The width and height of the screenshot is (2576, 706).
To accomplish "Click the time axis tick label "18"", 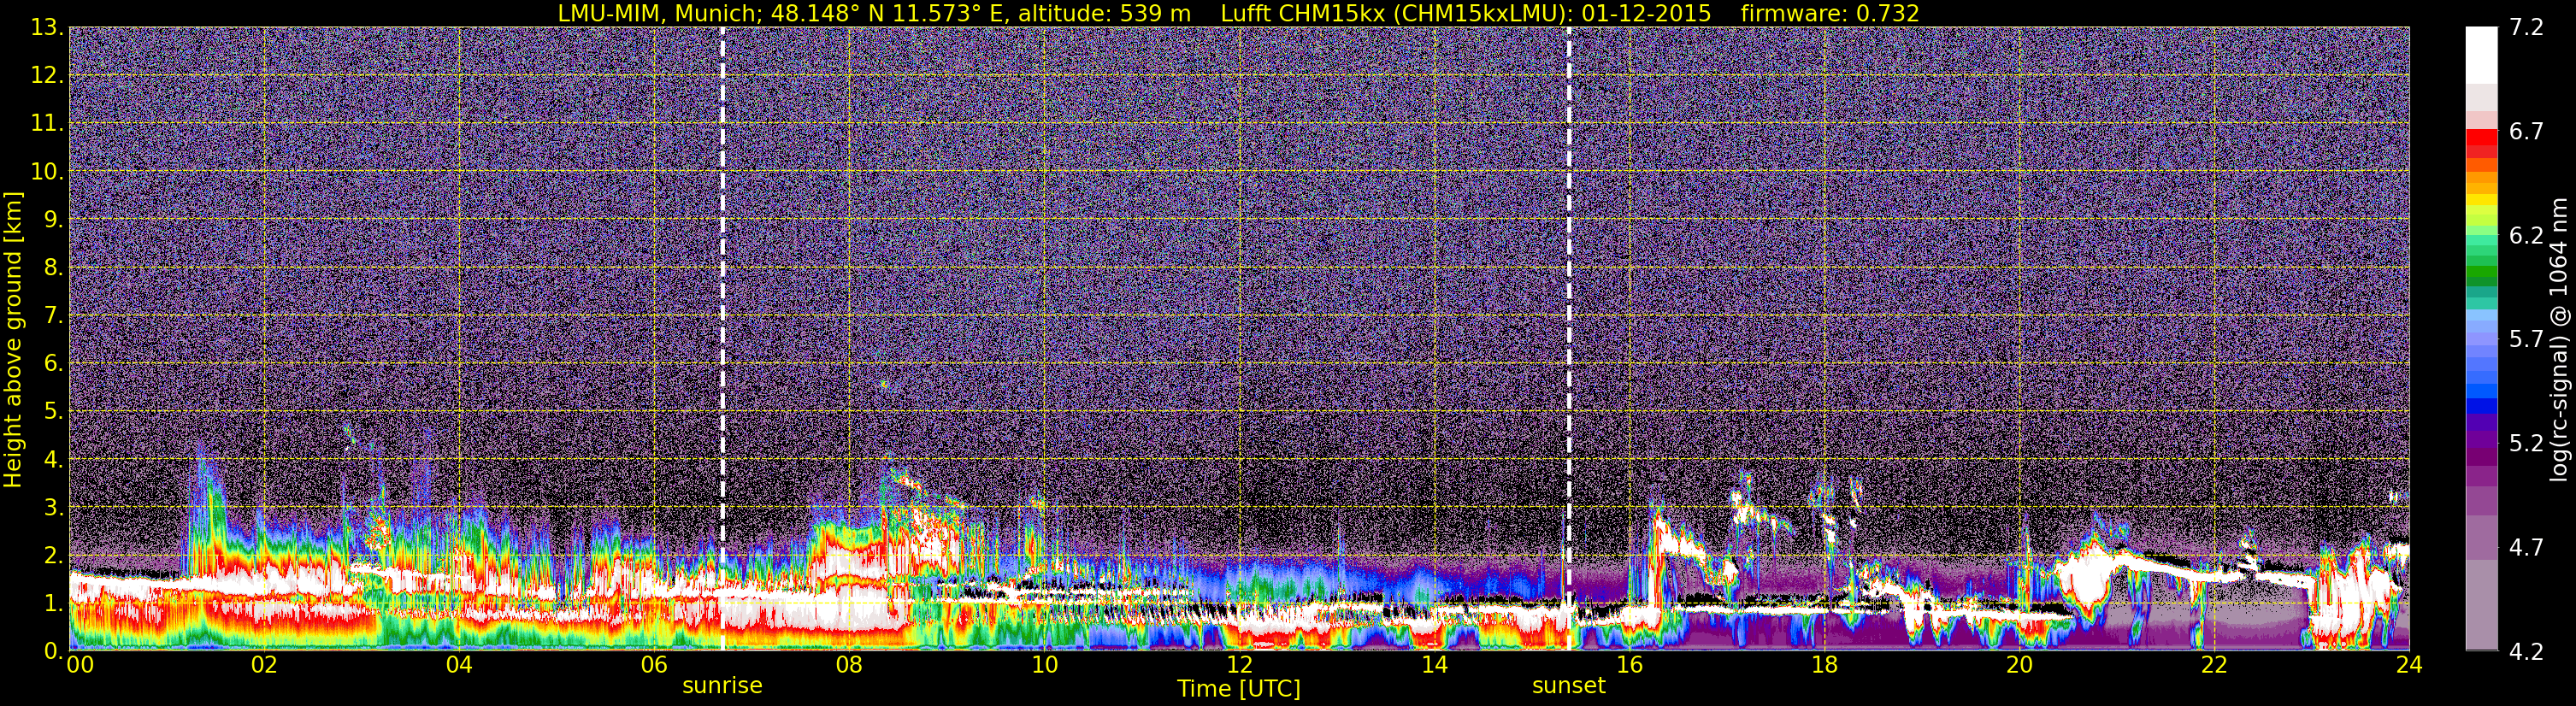I will pyautogui.click(x=1824, y=665).
